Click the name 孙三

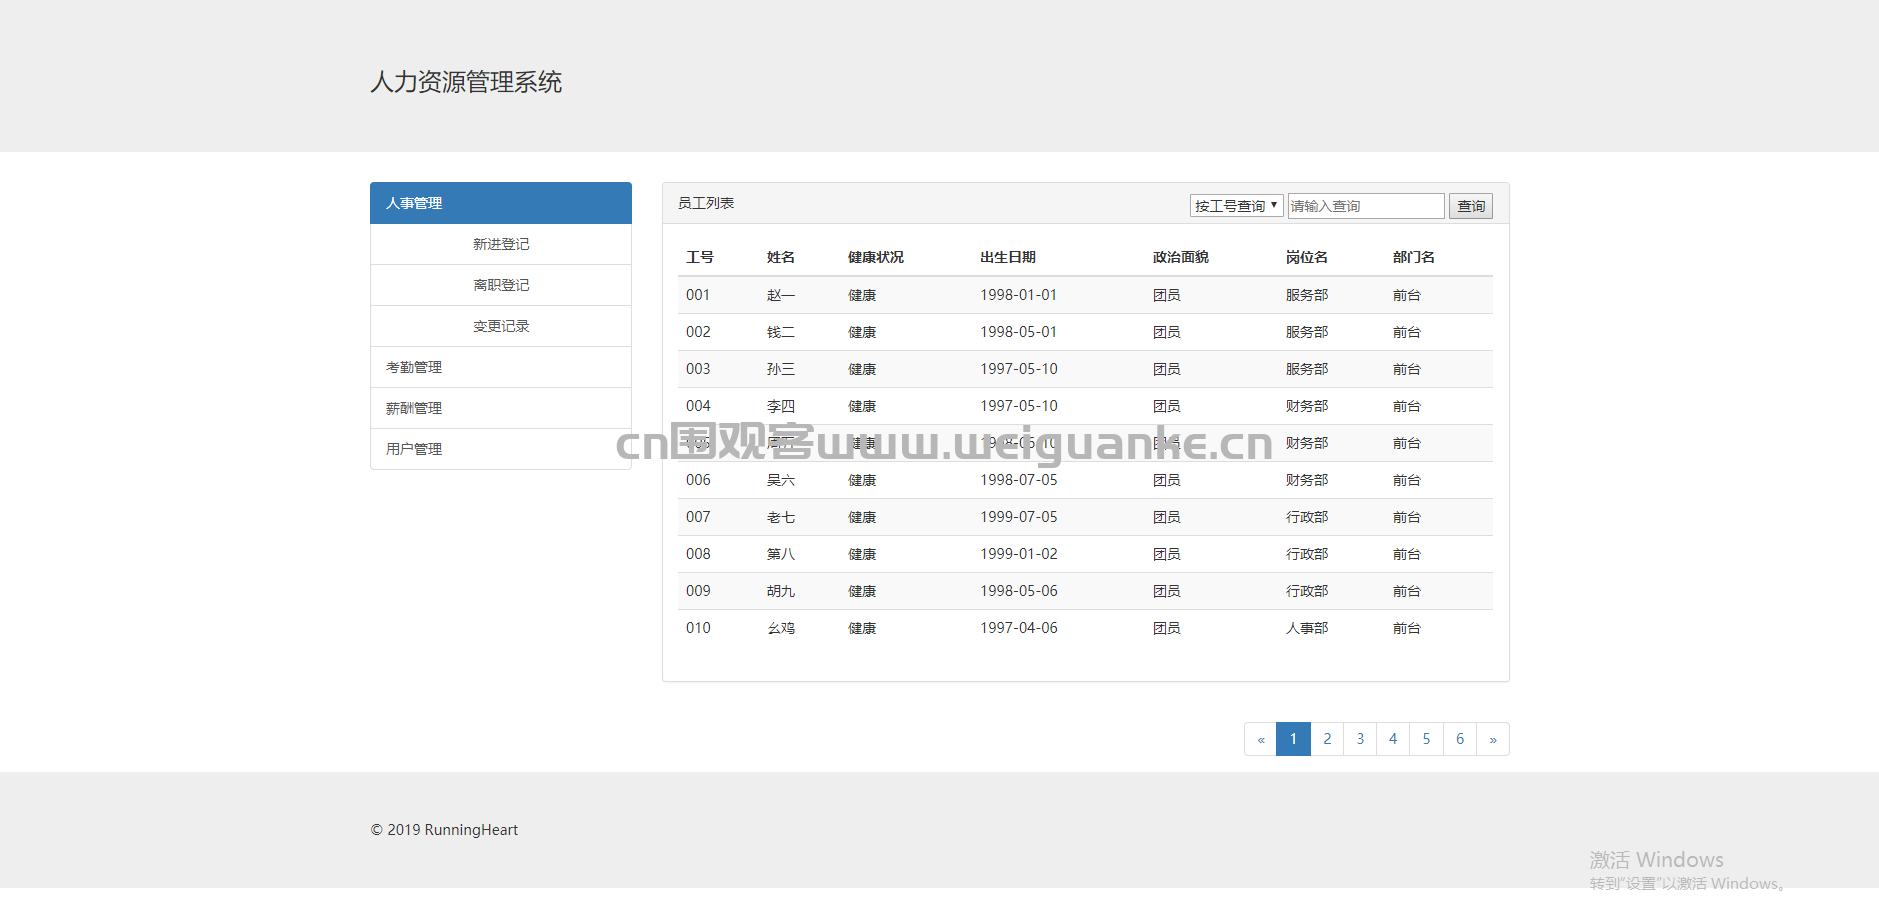click(781, 369)
